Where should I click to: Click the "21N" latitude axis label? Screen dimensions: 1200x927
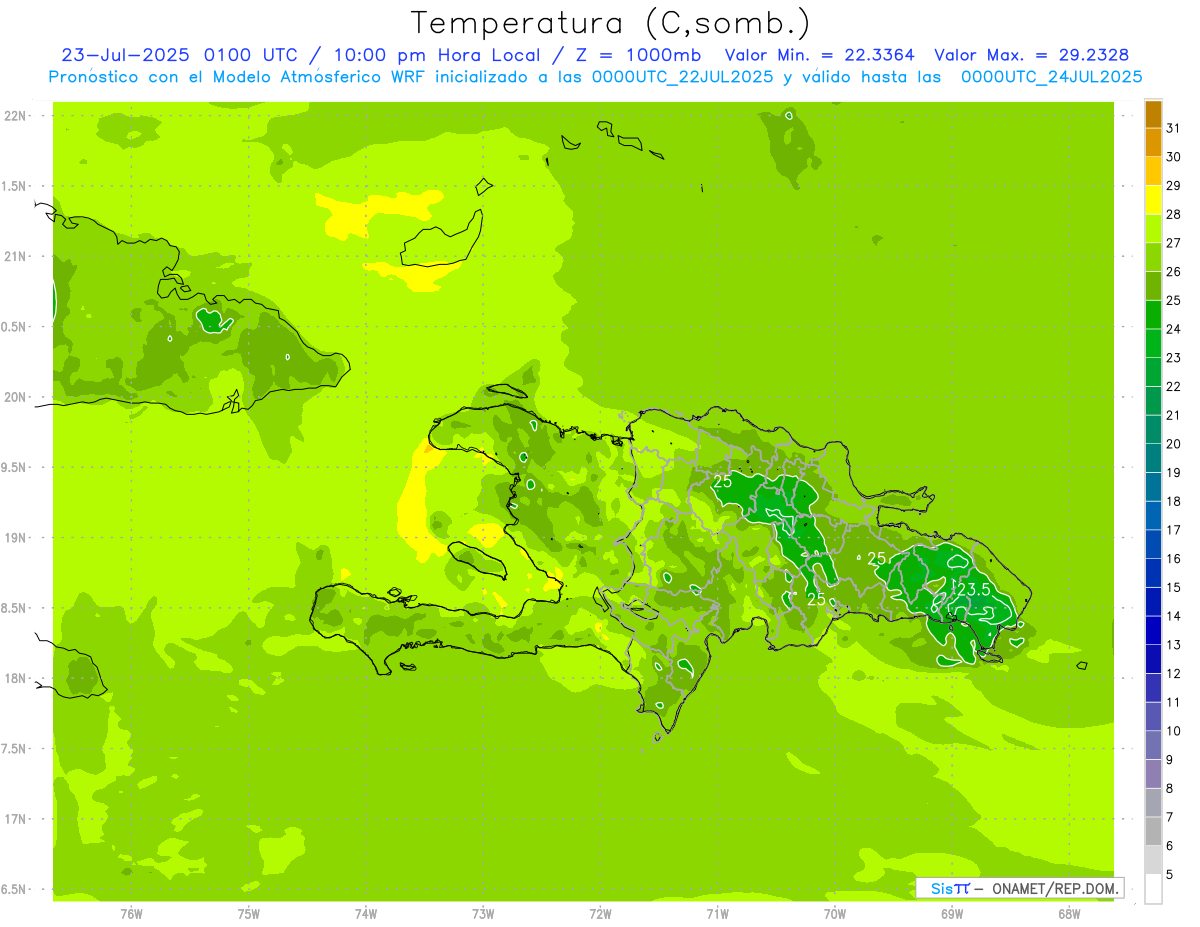coord(16,257)
